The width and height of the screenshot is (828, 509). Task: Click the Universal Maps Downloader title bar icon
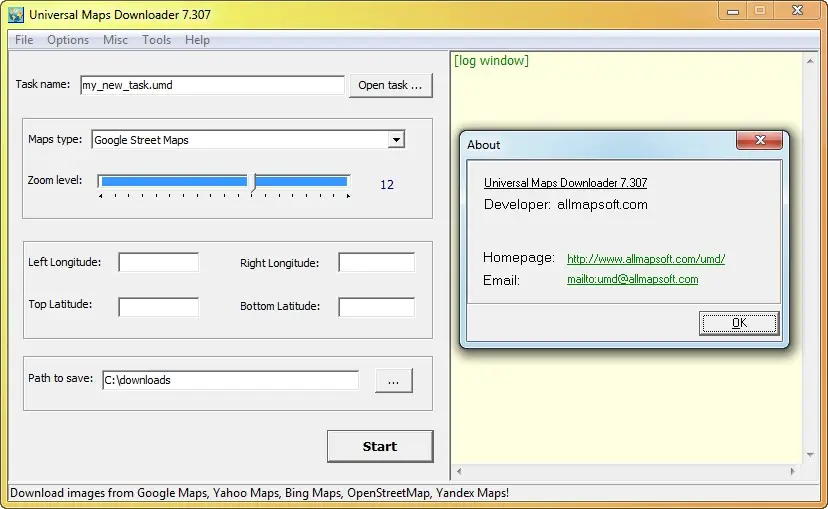[x=16, y=14]
